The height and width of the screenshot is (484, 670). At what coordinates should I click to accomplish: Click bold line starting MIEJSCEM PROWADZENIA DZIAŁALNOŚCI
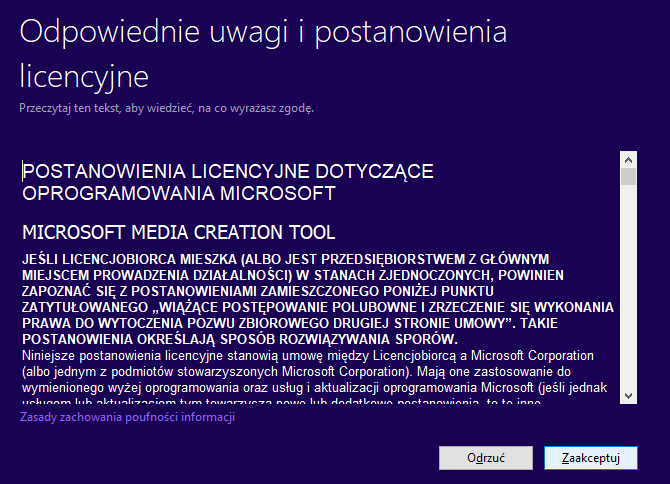click(x=293, y=275)
